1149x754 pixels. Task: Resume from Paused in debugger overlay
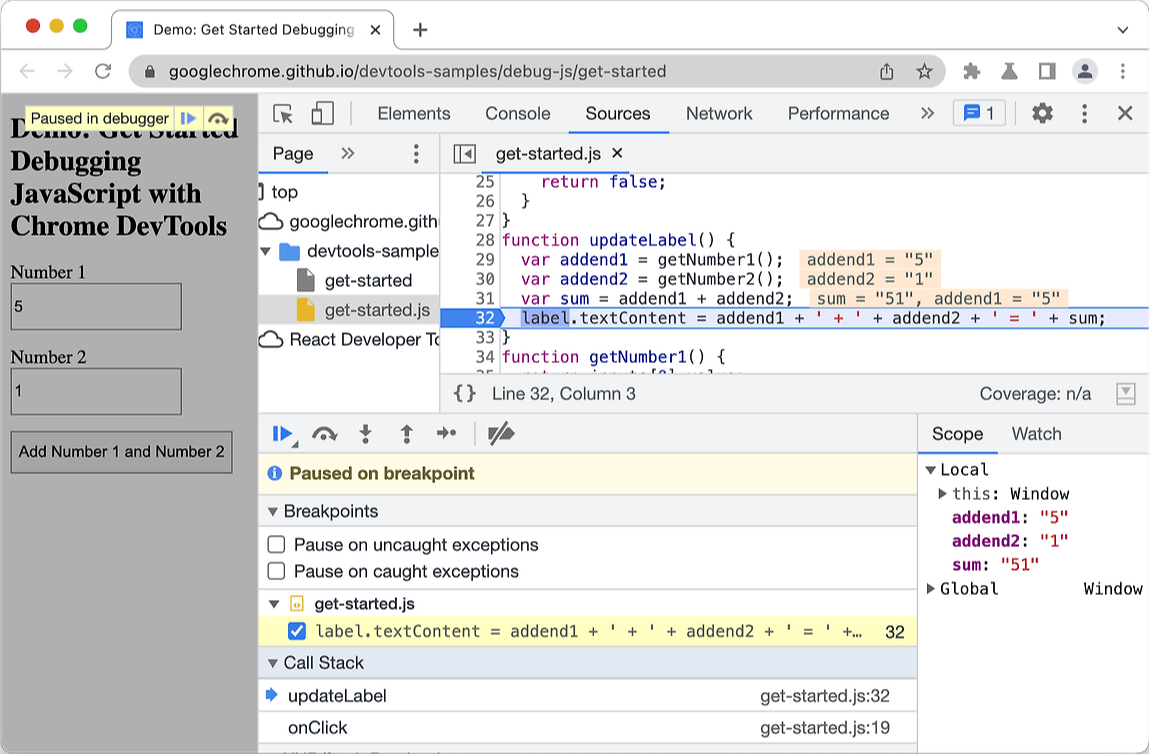[188, 118]
